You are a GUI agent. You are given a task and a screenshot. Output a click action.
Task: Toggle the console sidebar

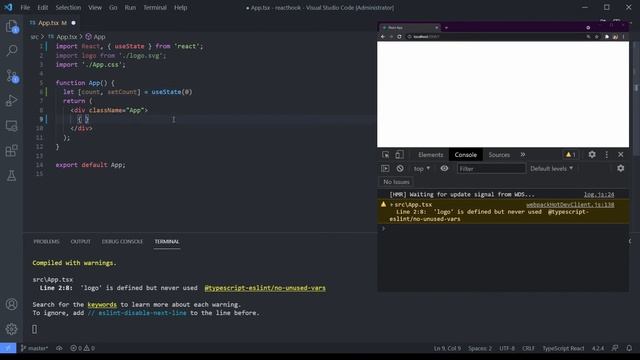tap(385, 169)
